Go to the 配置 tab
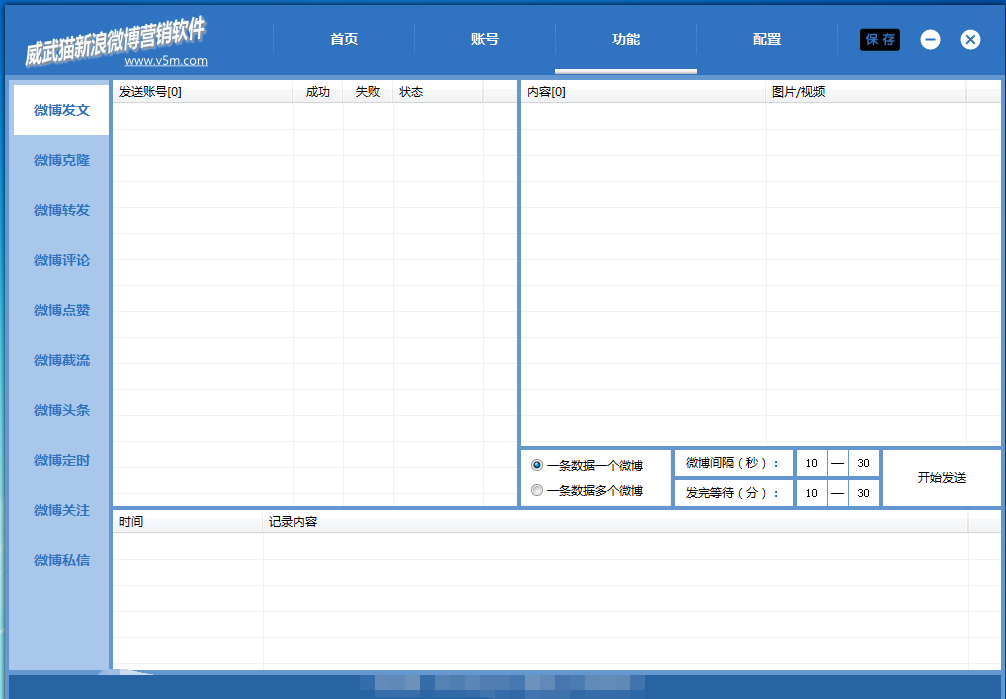The image size is (1006, 699). (x=767, y=40)
